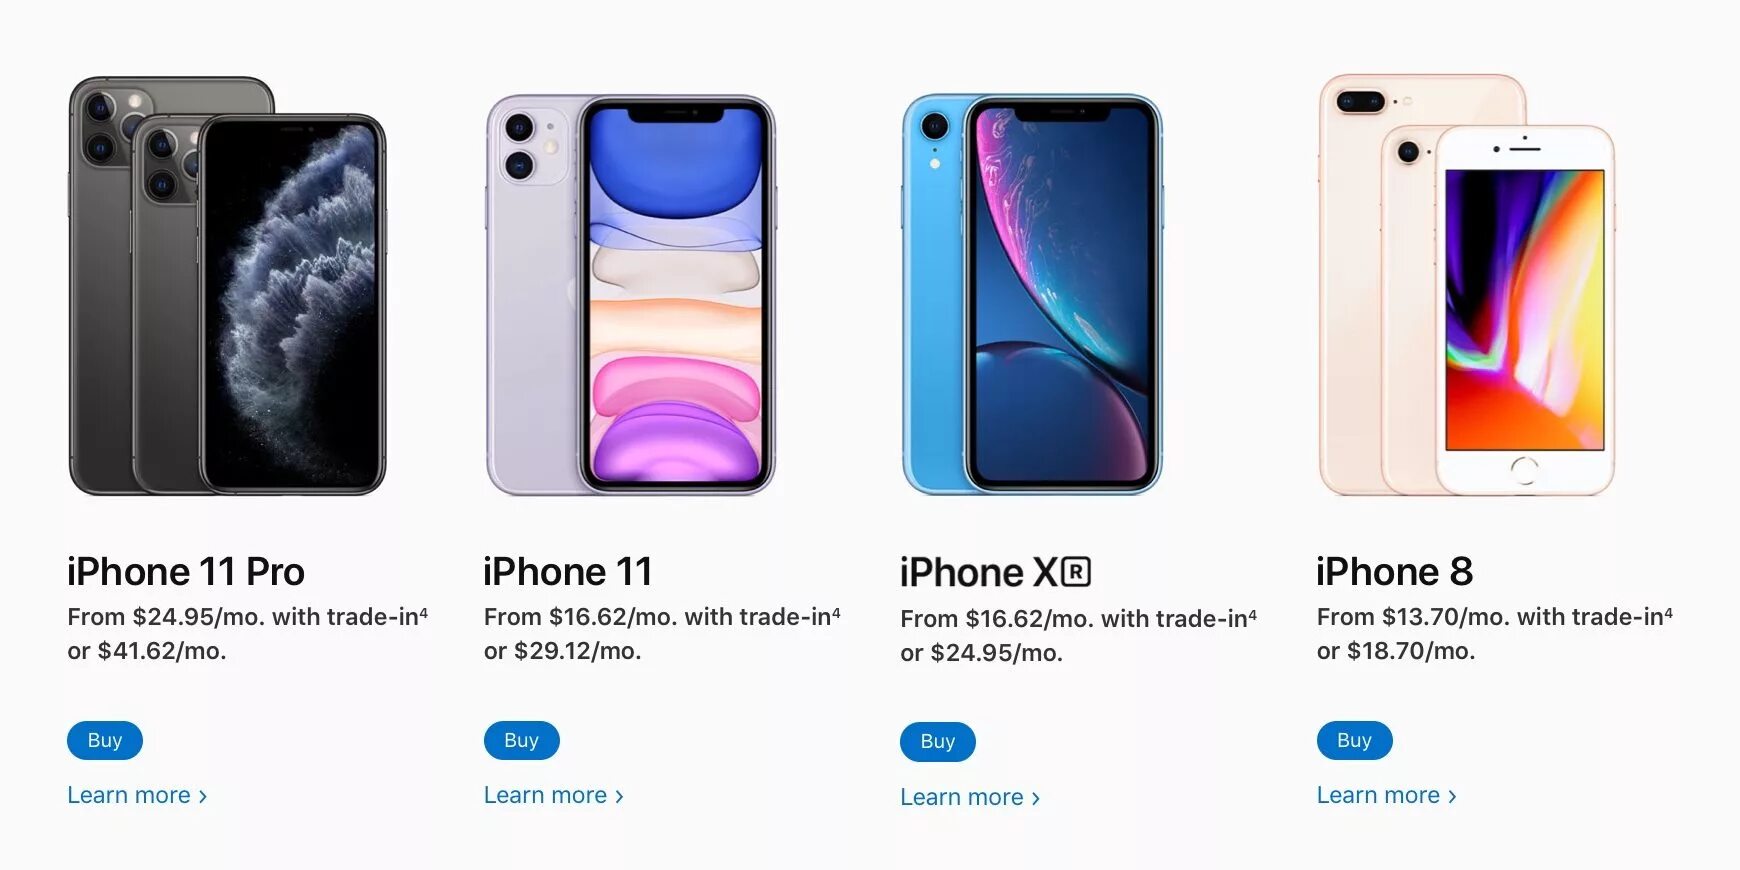Viewport: 1740px width, 870px height.
Task: Select the purple iPhone 11 image
Action: pyautogui.click(x=631, y=295)
